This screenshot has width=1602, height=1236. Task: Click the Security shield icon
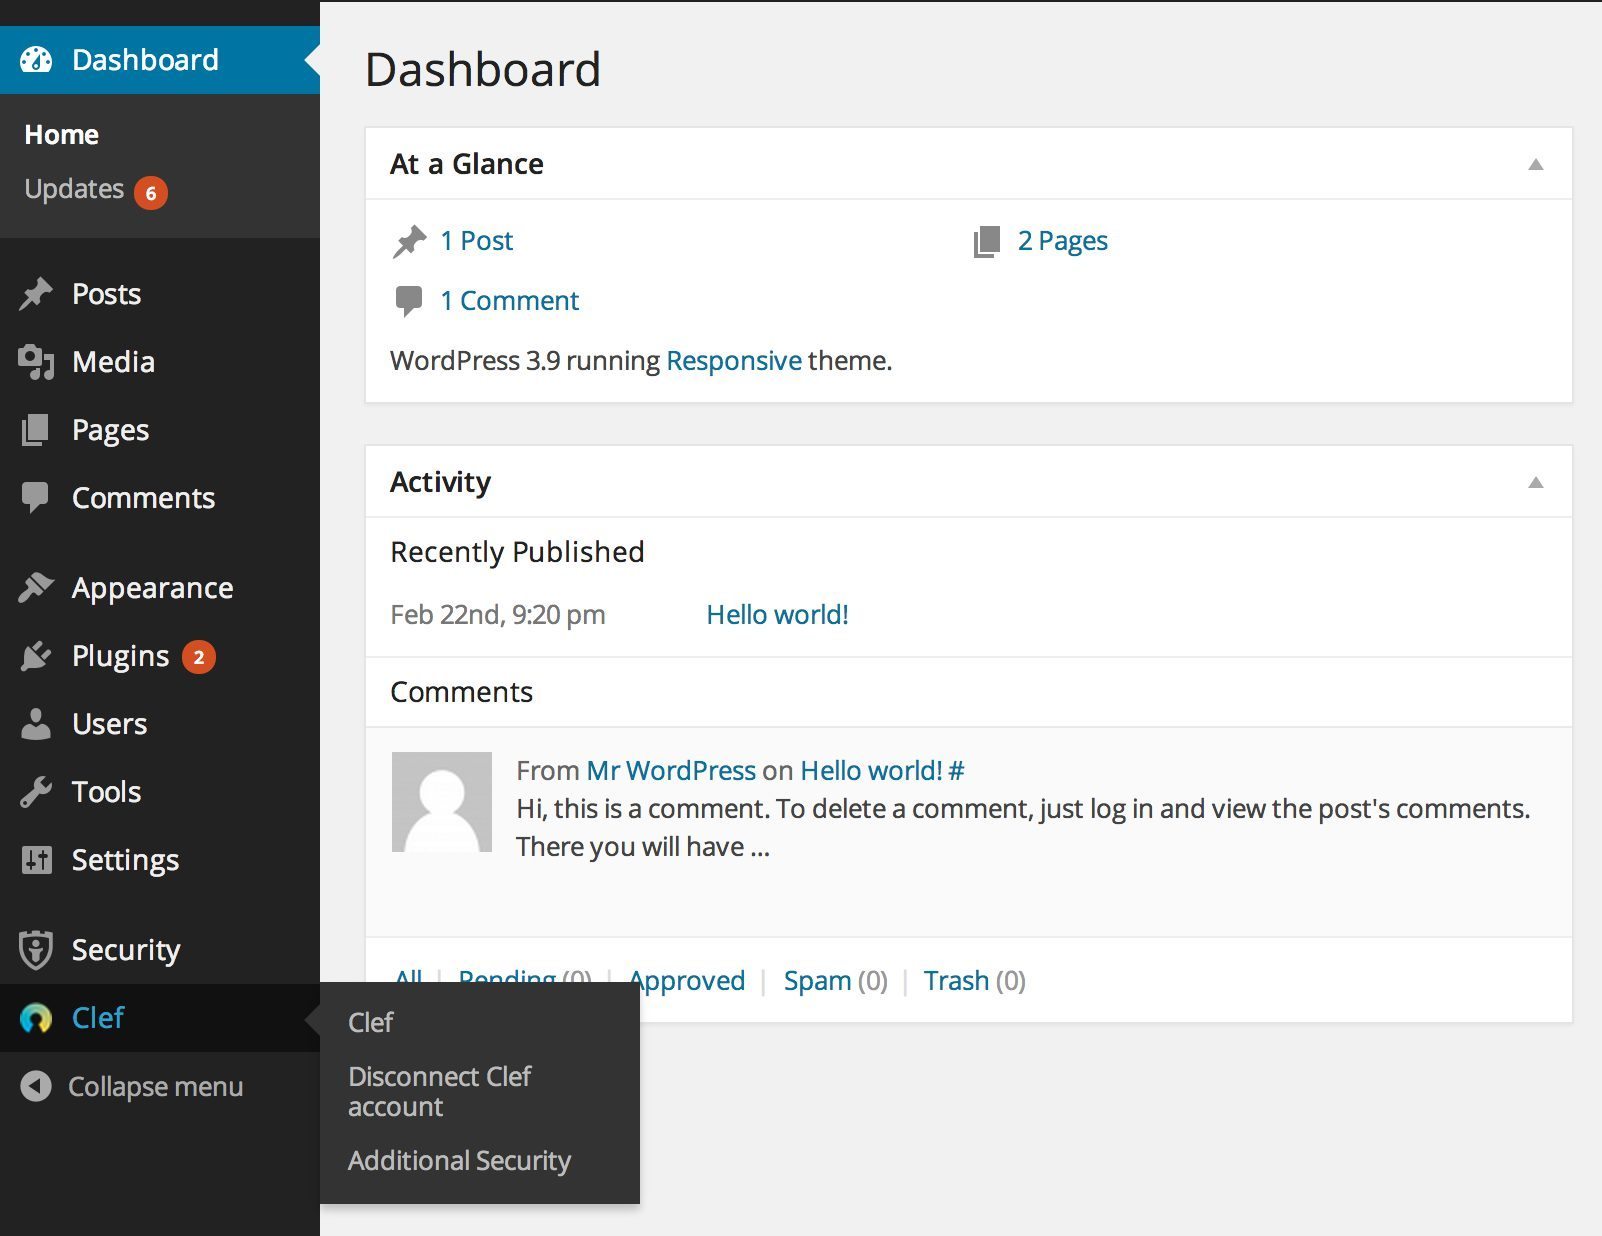pyautogui.click(x=36, y=950)
